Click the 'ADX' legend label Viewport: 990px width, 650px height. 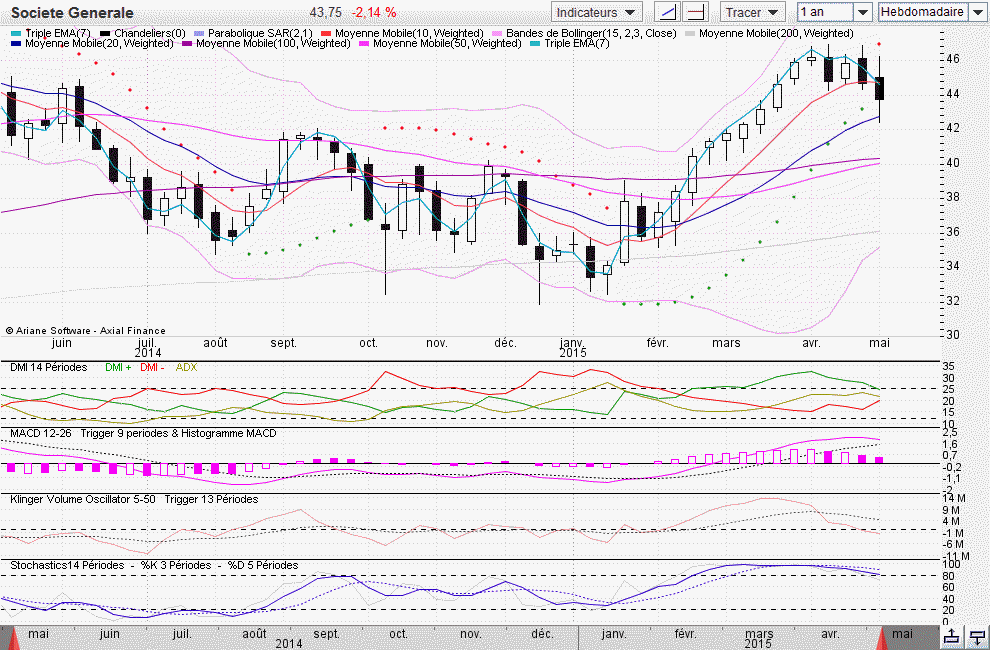(x=186, y=368)
